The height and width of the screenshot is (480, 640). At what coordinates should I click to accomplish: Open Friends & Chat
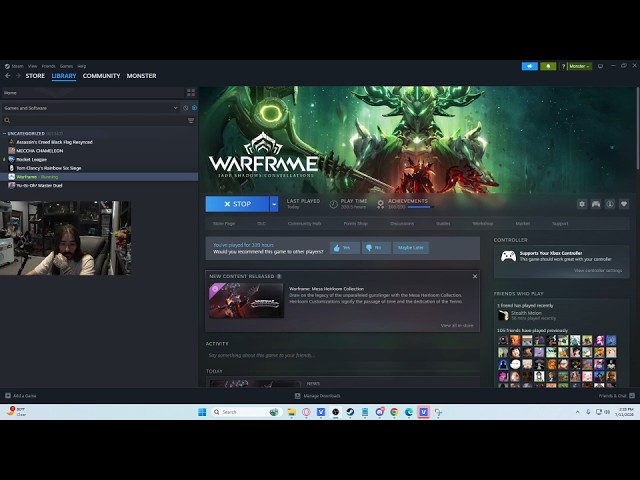tap(616, 396)
